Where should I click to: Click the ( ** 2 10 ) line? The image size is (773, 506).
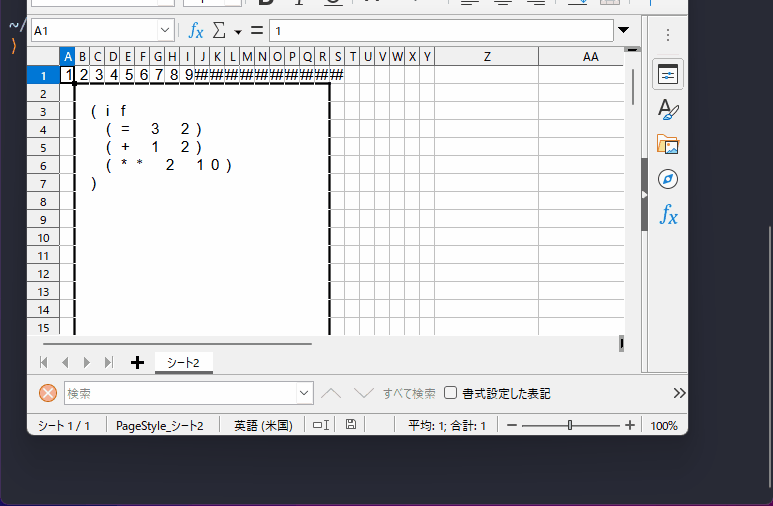pos(169,165)
